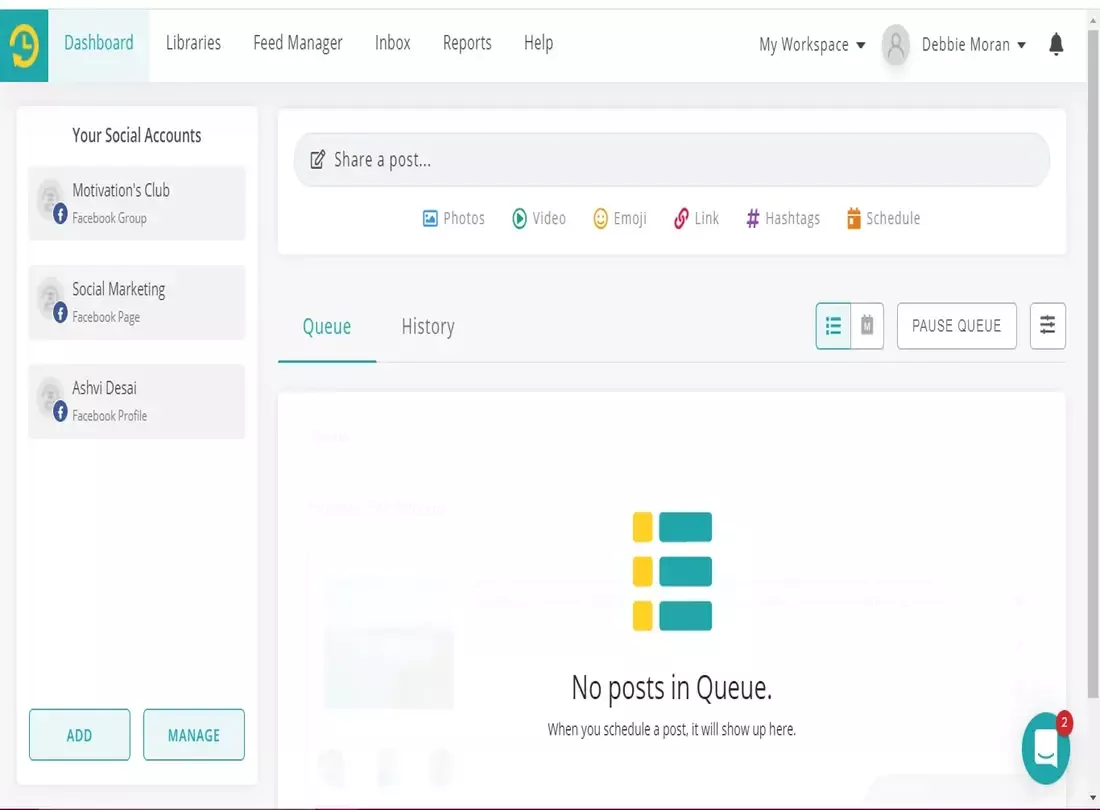
Task: Switch to list view of queue
Action: point(833,326)
